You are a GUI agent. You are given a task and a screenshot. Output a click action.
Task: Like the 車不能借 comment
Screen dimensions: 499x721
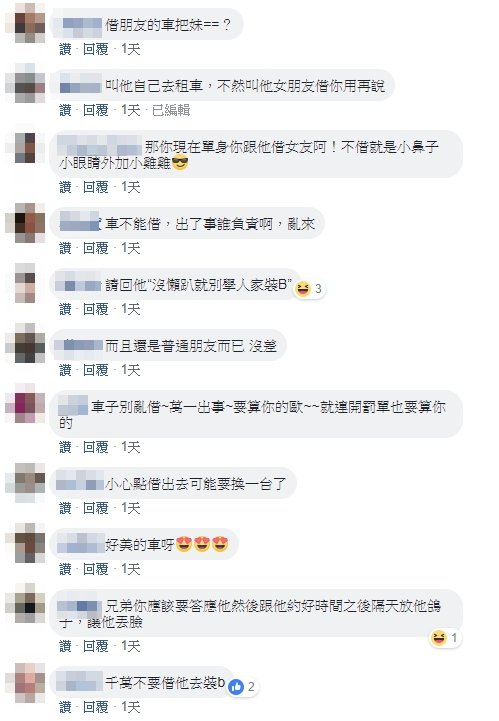[65, 248]
